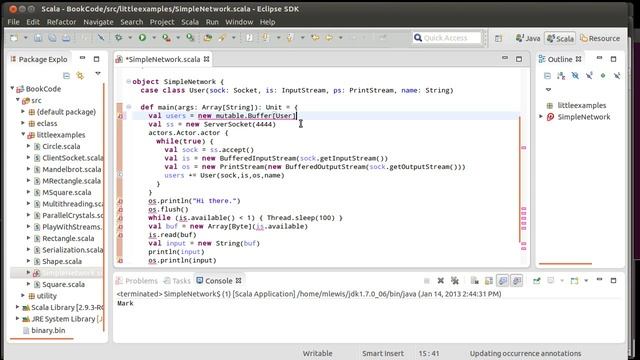Click the Open Perspective icon
Viewport: 640px width, 360px height.
click(498, 38)
